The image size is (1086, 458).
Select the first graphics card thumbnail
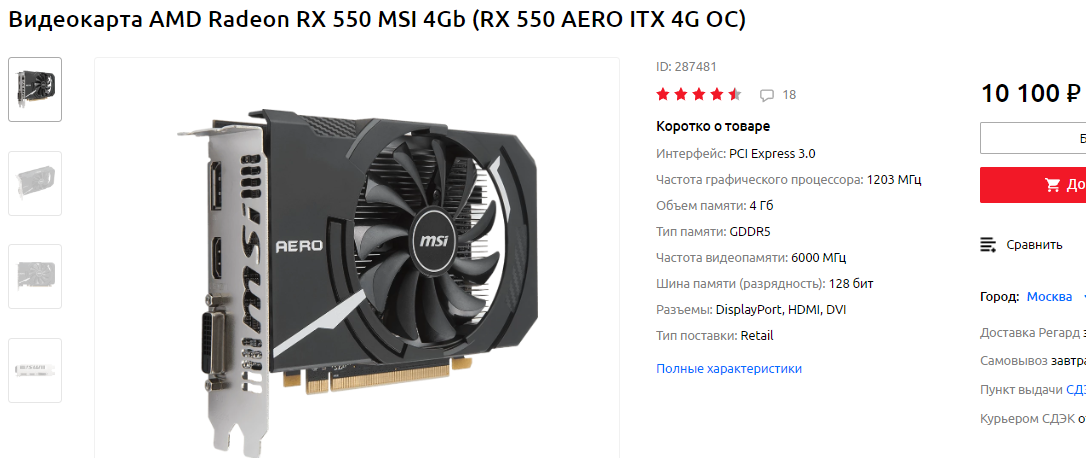(x=35, y=89)
